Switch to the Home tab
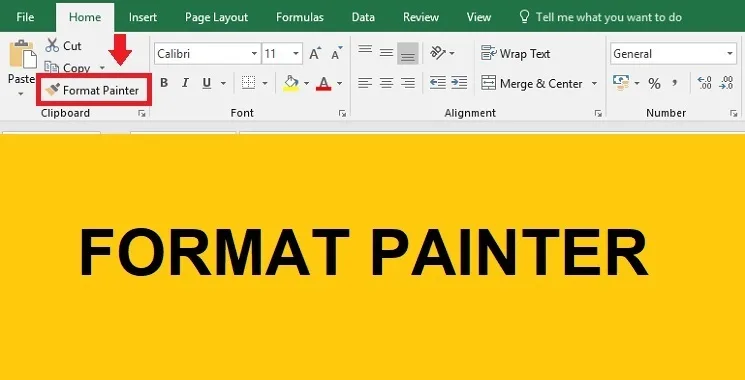The width and height of the screenshot is (745, 380). [x=85, y=17]
